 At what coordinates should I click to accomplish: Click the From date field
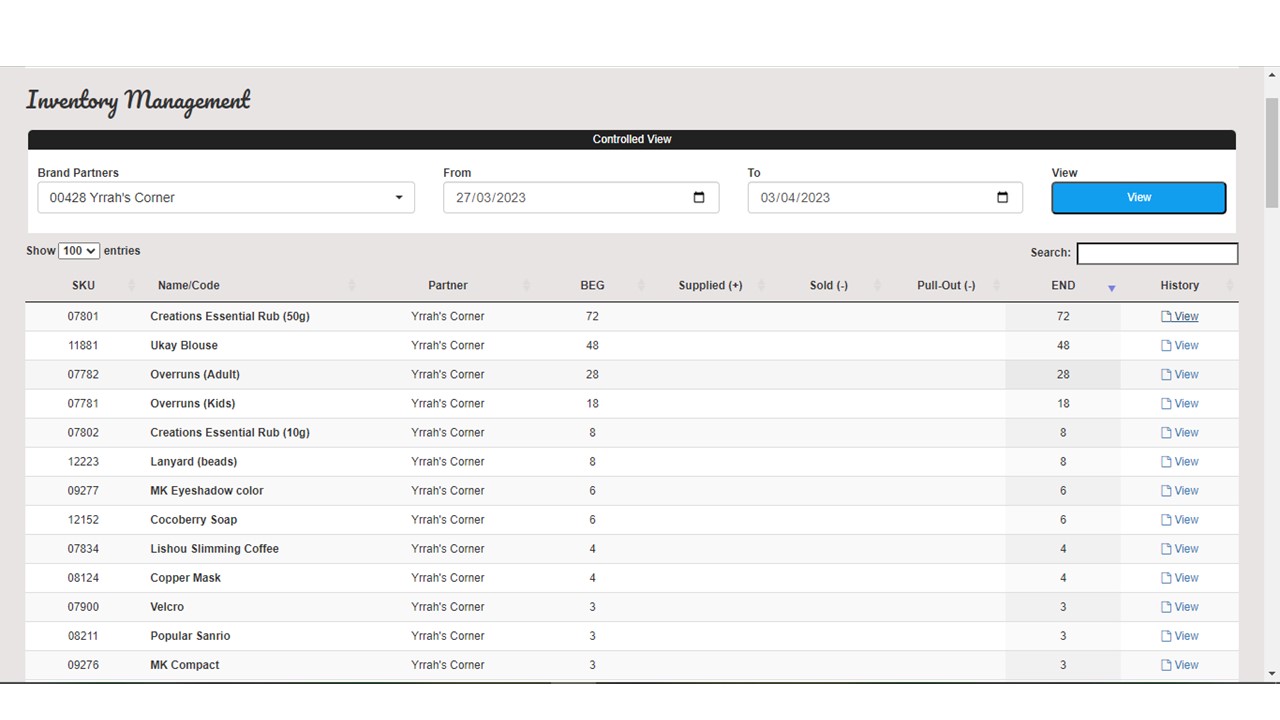click(581, 197)
